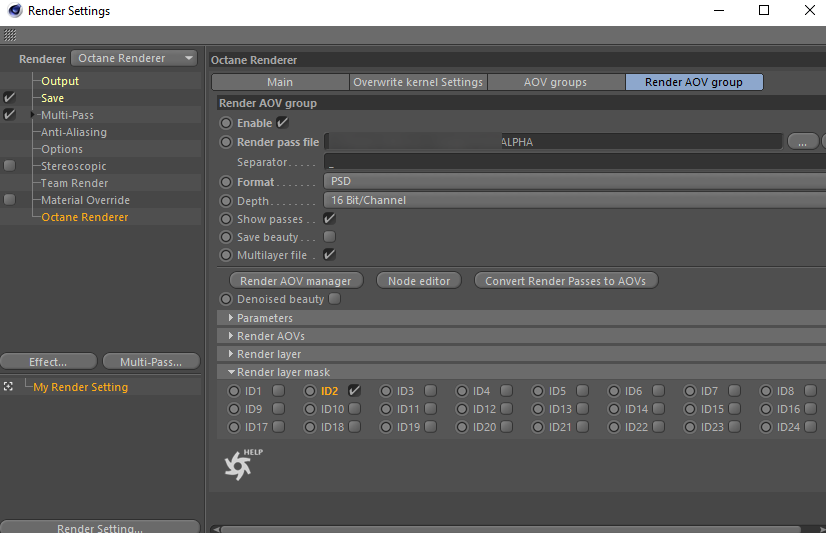Click the Separator input field
Image resolution: width=826 pixels, height=533 pixels.
[575, 162]
